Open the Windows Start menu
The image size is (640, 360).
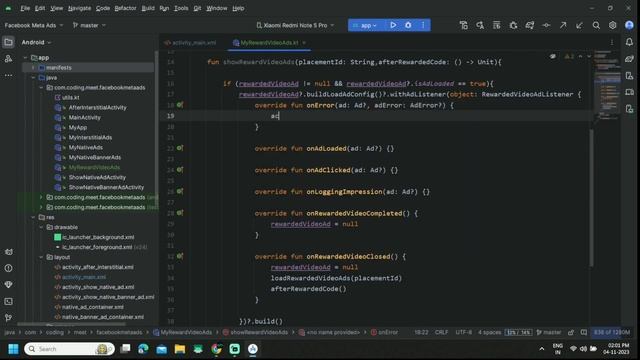pos(13,349)
